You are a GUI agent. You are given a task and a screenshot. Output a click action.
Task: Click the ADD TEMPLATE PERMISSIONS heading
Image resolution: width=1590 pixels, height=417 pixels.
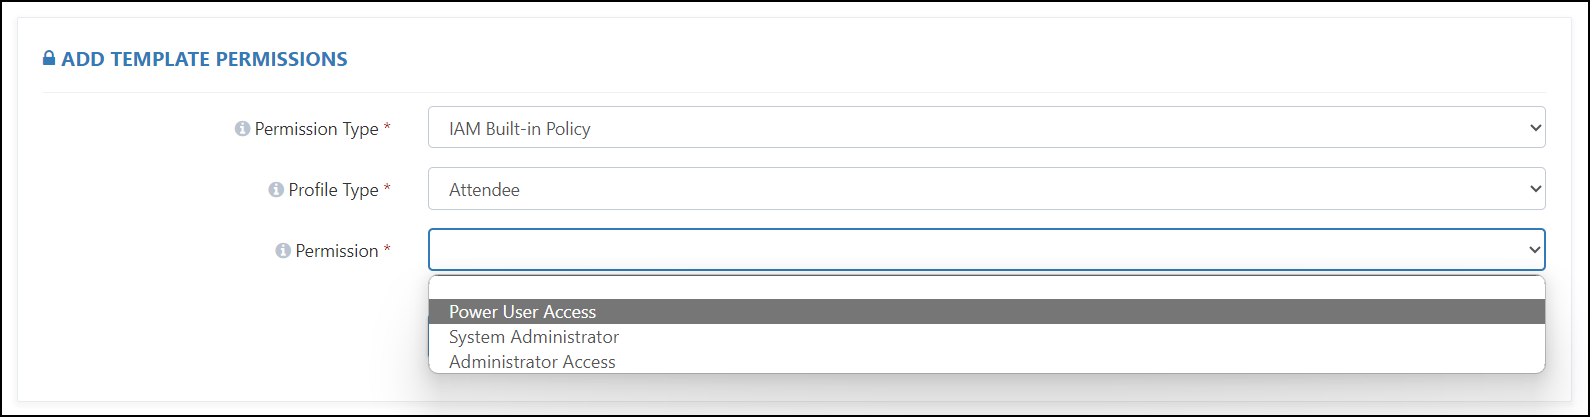coord(204,59)
